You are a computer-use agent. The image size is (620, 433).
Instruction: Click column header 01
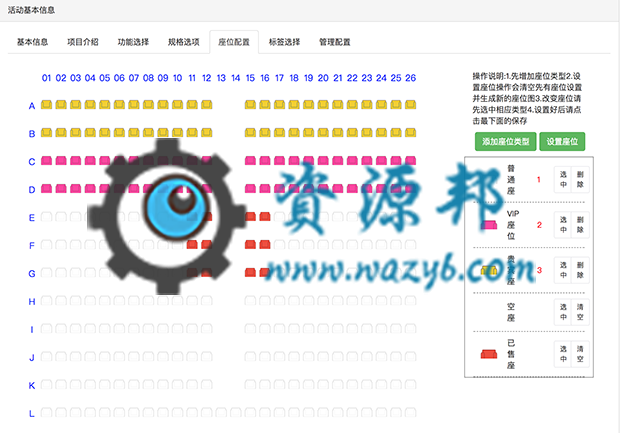(47, 78)
